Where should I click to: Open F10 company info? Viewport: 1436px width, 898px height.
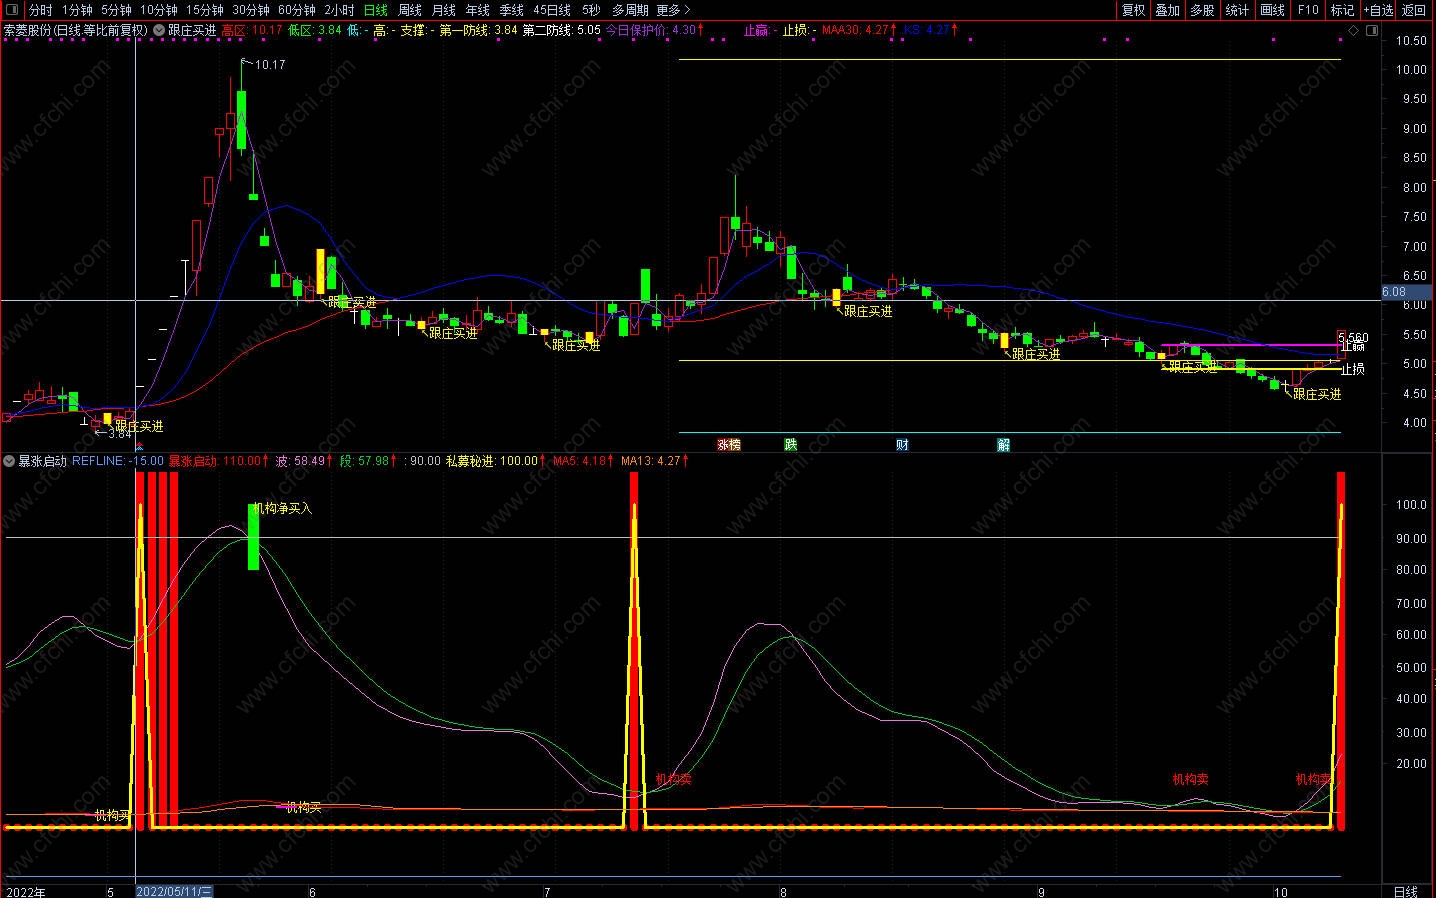click(x=1307, y=10)
